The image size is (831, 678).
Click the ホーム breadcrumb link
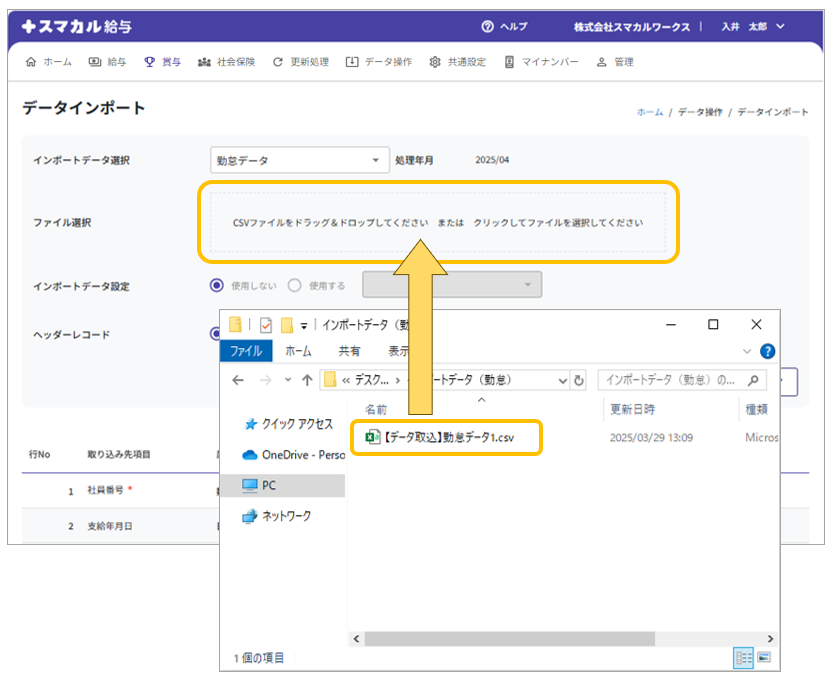[649, 112]
